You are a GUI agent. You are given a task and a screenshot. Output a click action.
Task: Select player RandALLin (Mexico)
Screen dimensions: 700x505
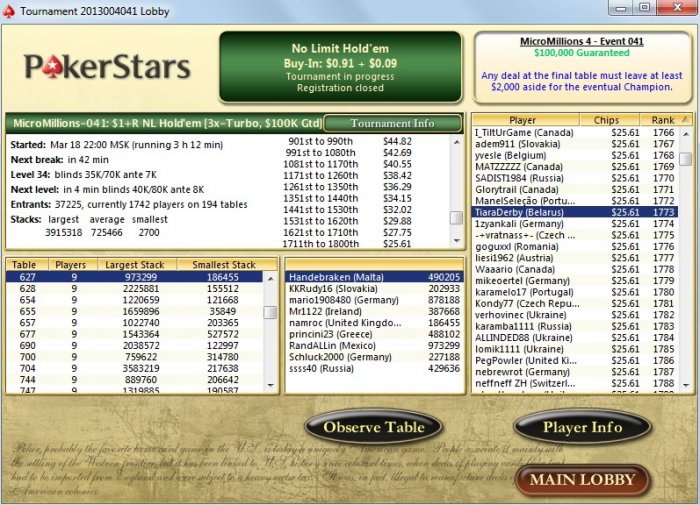374,345
